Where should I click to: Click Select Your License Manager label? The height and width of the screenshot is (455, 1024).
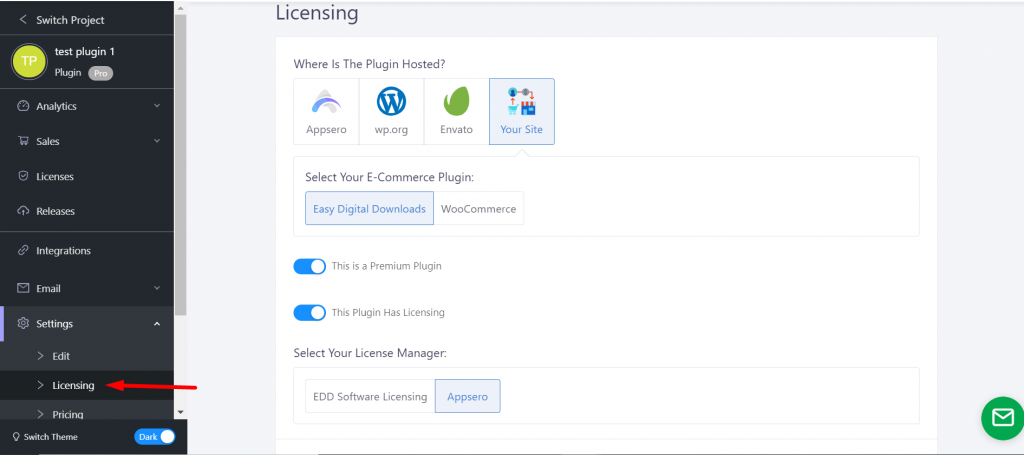371,353
